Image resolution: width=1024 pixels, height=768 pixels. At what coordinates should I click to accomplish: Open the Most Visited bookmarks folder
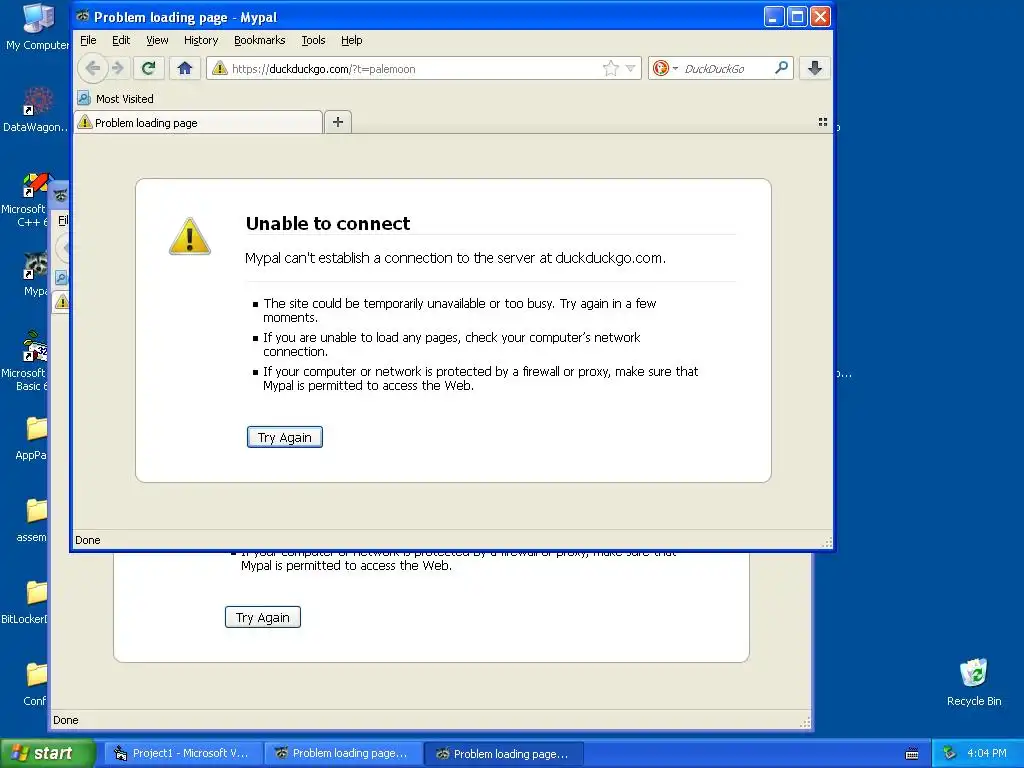tap(115, 99)
